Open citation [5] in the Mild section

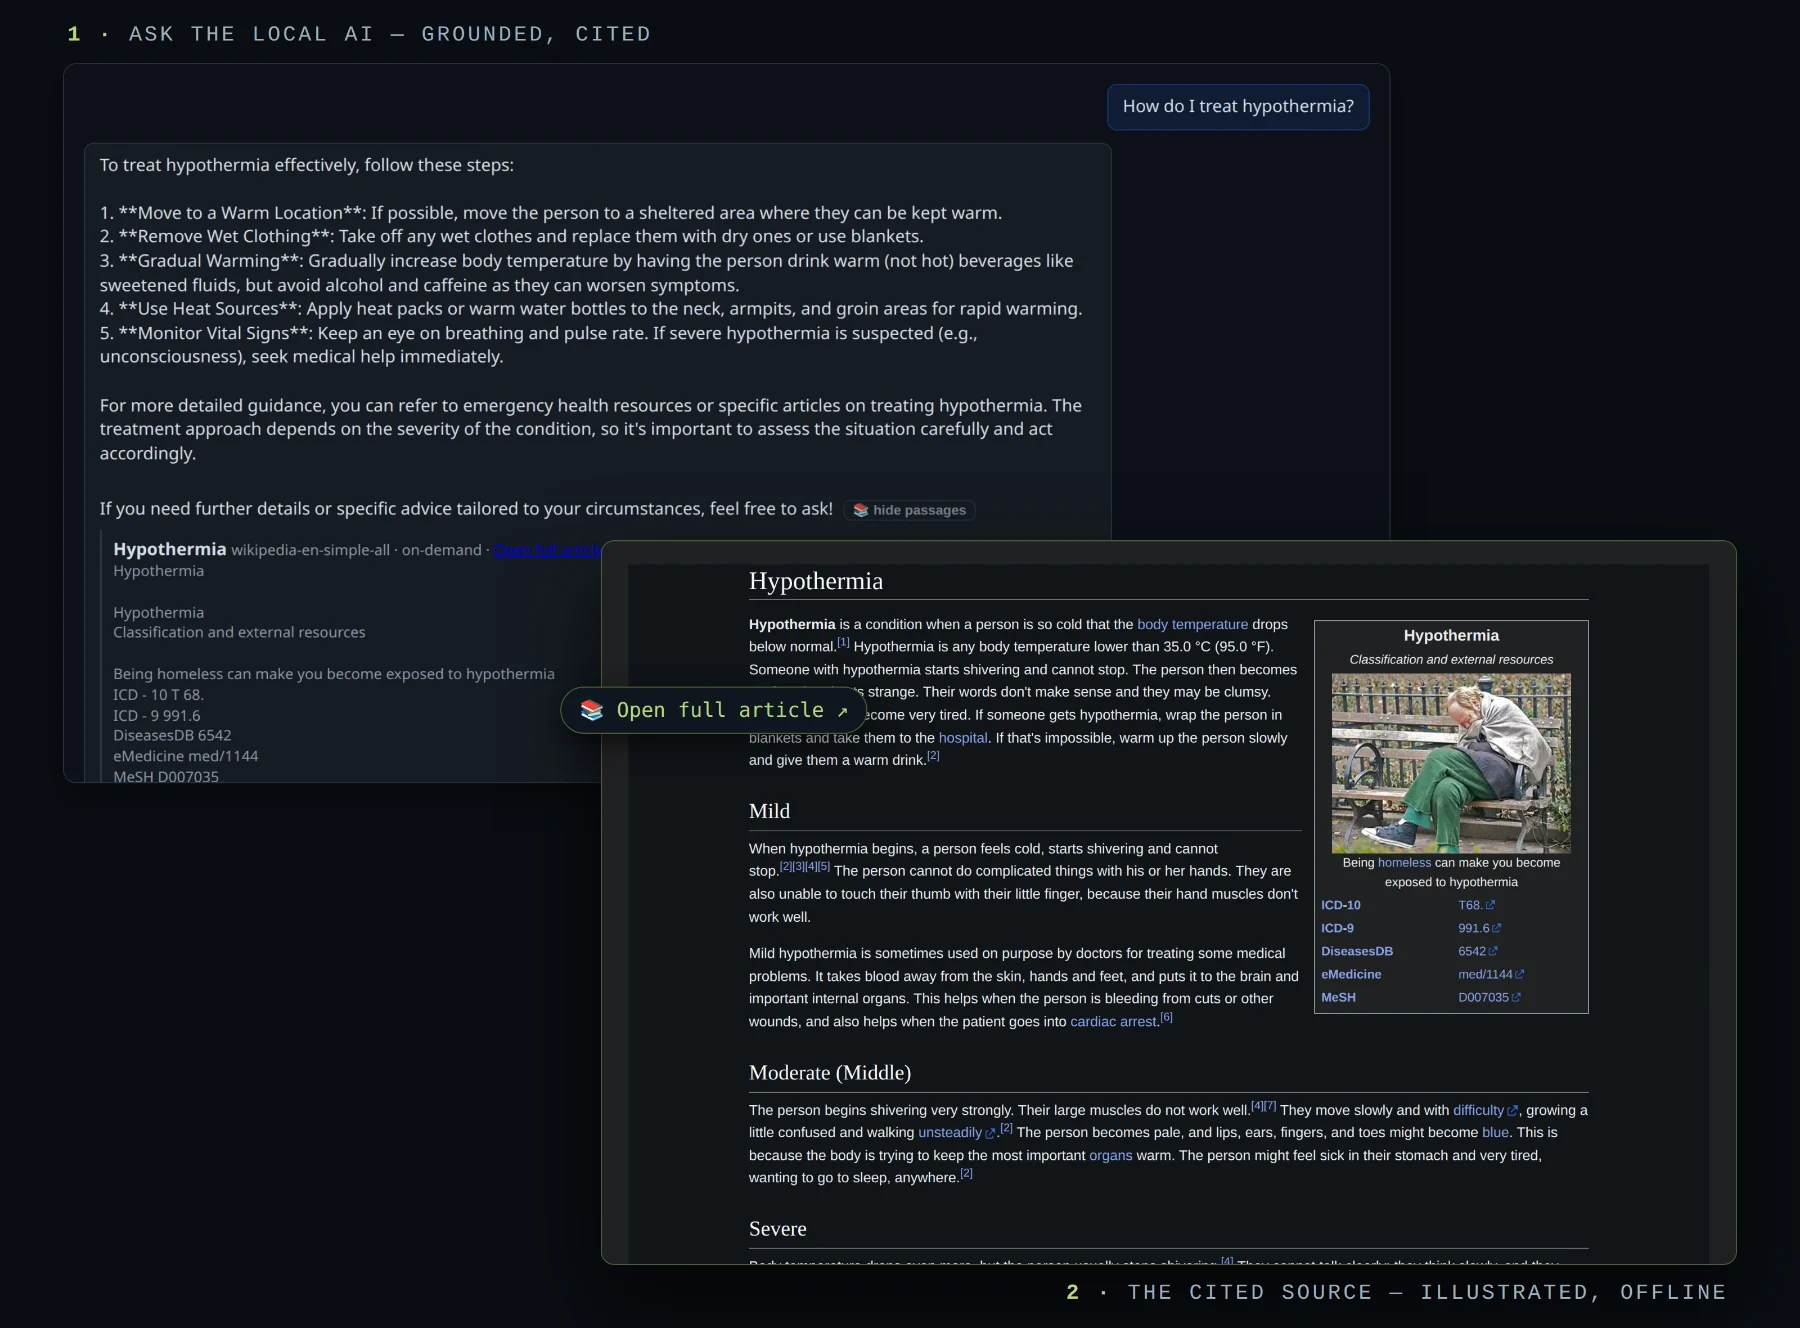point(824,867)
